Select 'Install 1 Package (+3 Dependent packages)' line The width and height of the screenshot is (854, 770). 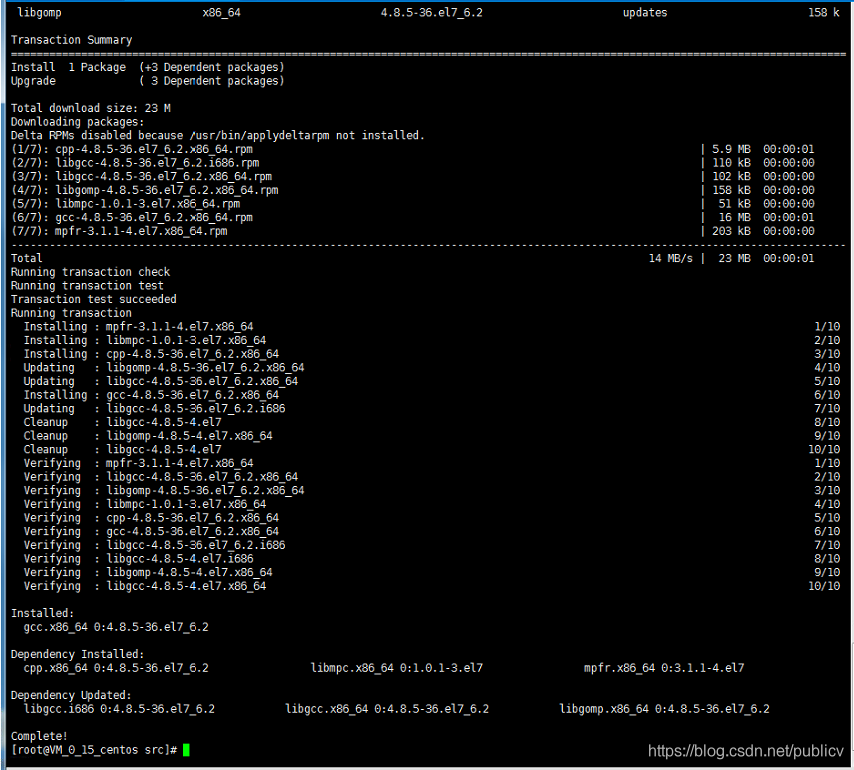(x=148, y=67)
